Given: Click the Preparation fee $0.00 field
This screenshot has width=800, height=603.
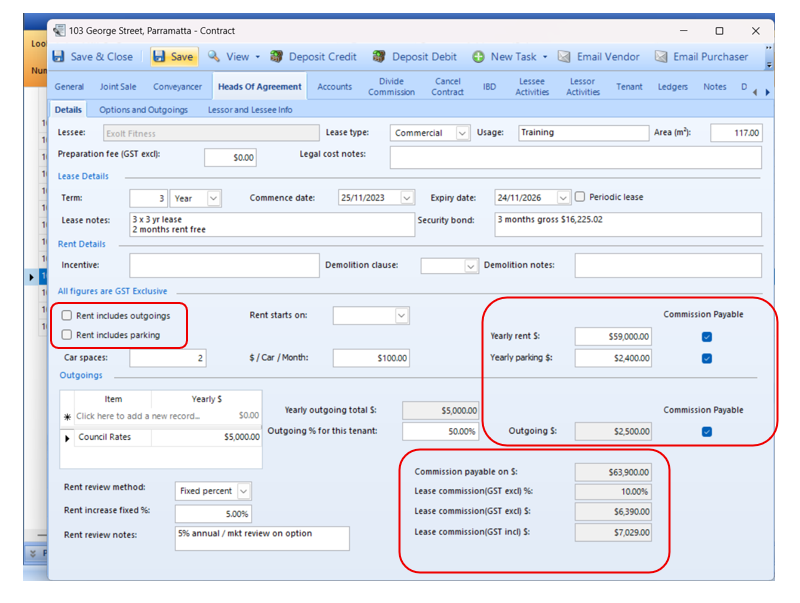Looking at the screenshot, I should [230, 158].
